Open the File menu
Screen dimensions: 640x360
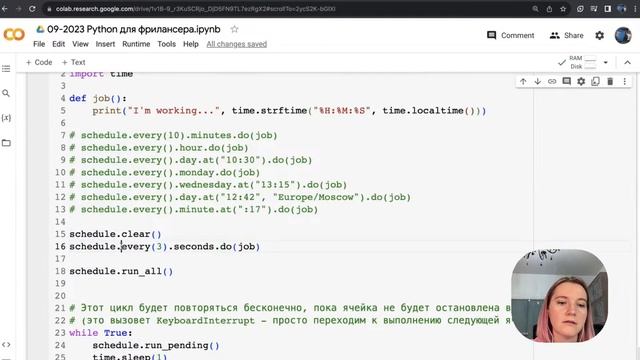[39, 44]
